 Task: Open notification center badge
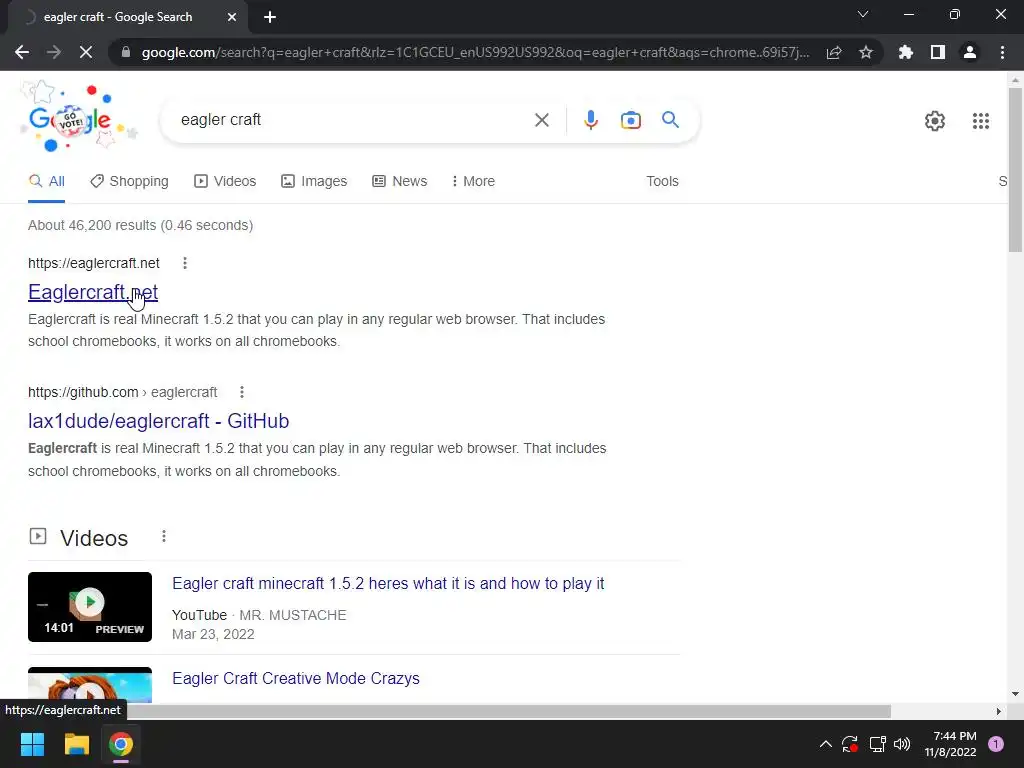(x=996, y=744)
